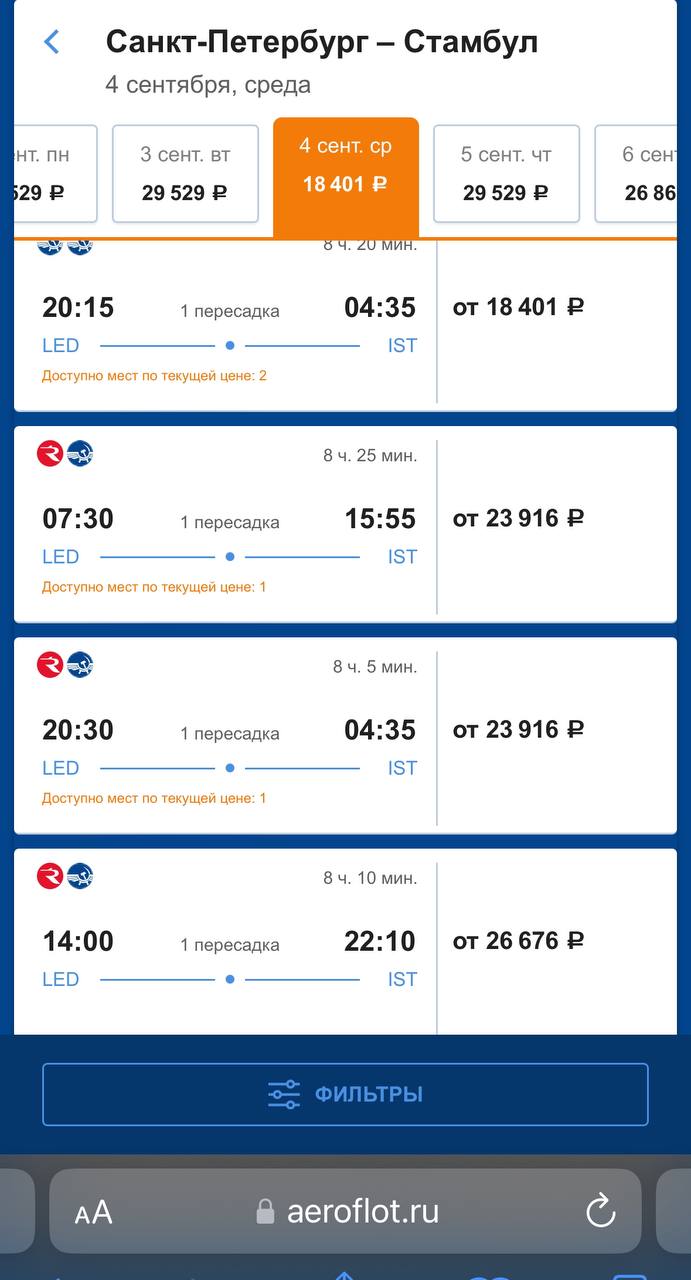Open the AA text size menu
This screenshot has width=691, height=1280.
[x=93, y=1213]
